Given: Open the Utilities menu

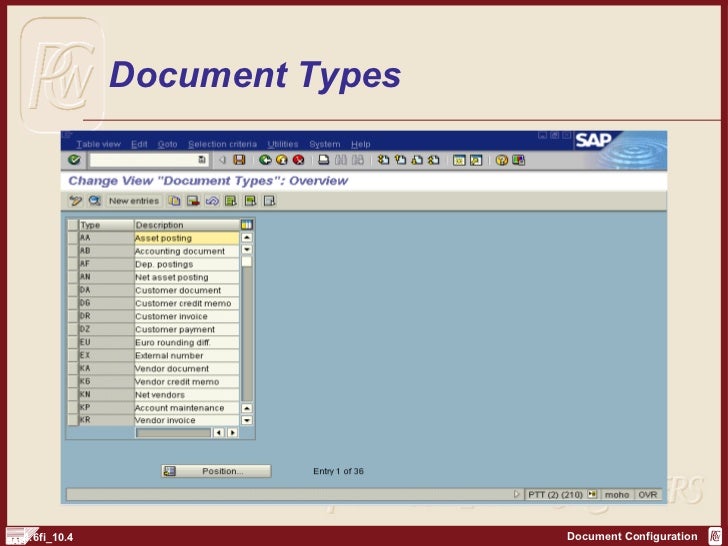Looking at the screenshot, I should click(283, 144).
